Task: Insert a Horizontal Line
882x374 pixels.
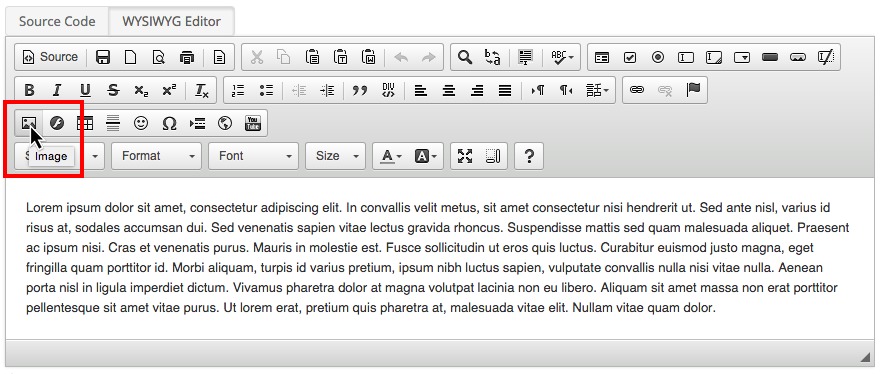Action: 113,123
